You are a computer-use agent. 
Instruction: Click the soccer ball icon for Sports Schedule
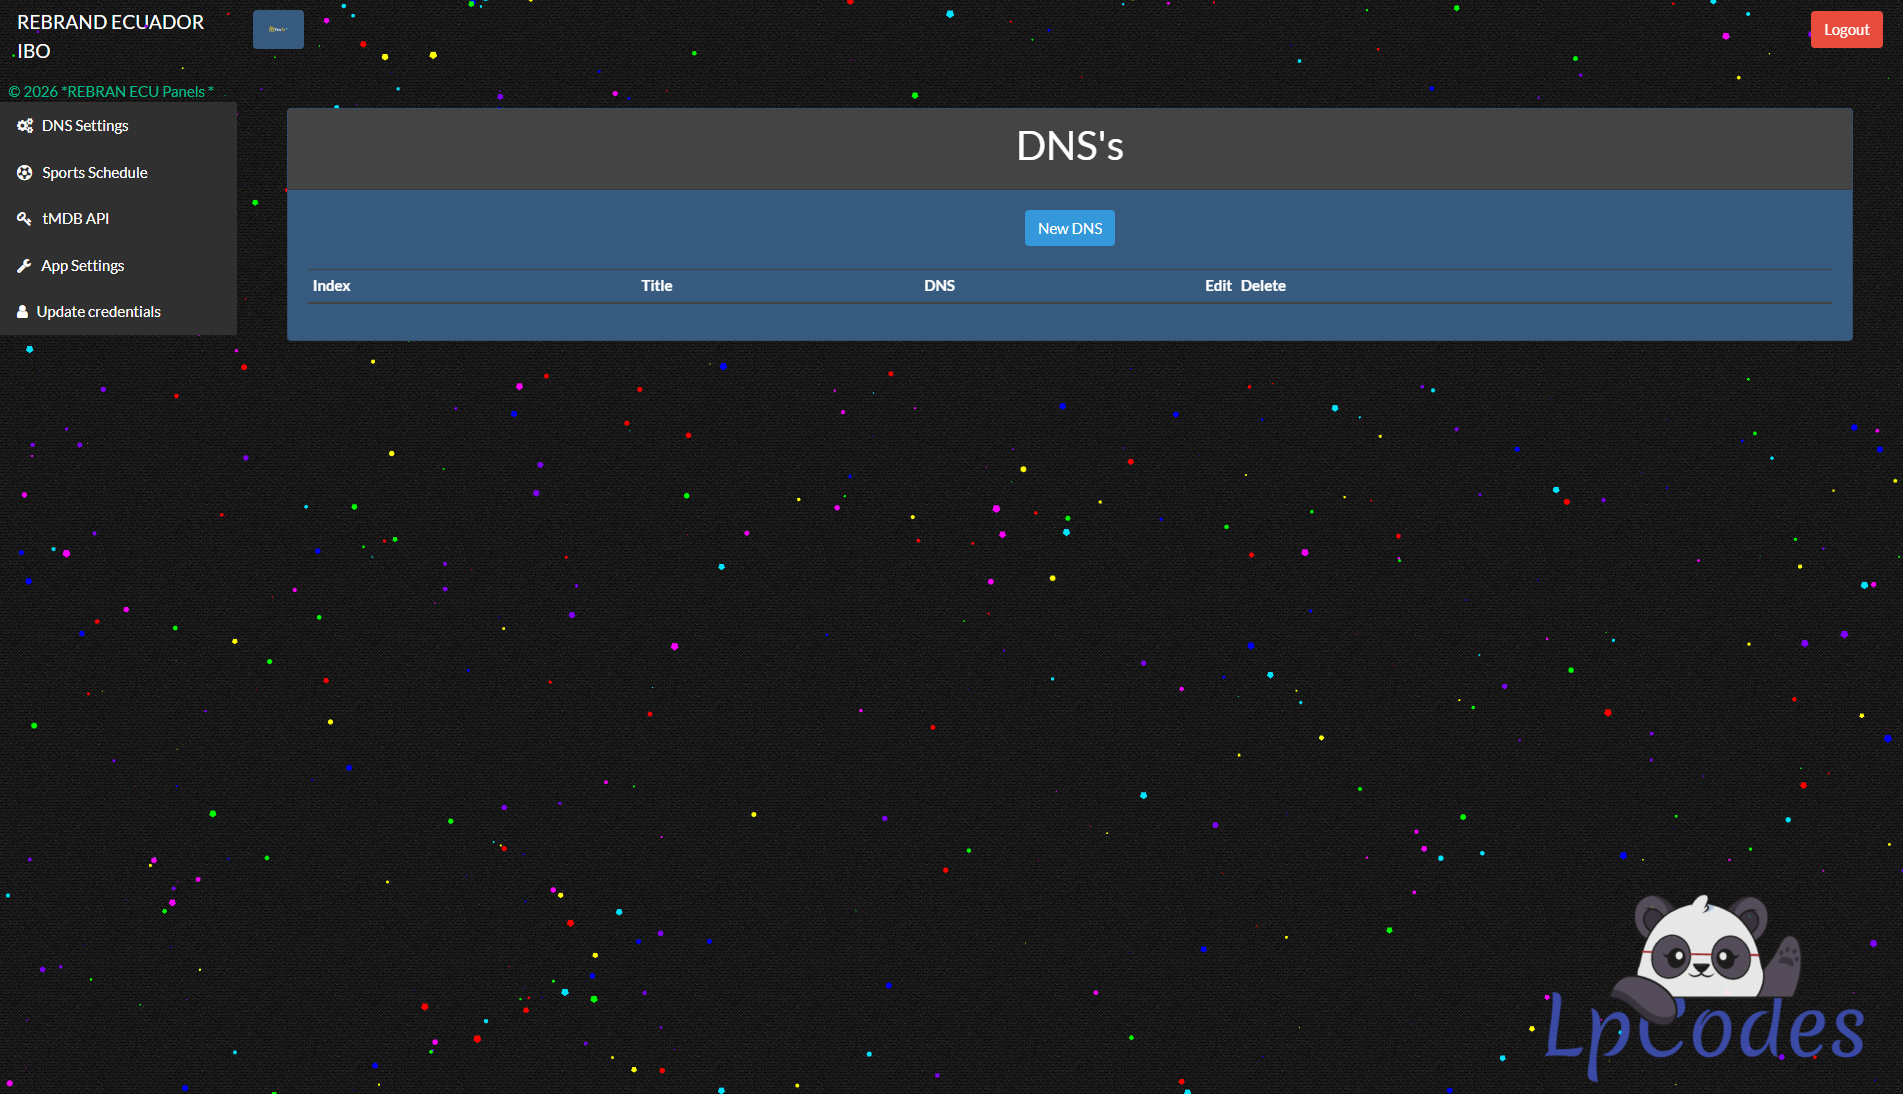point(25,173)
